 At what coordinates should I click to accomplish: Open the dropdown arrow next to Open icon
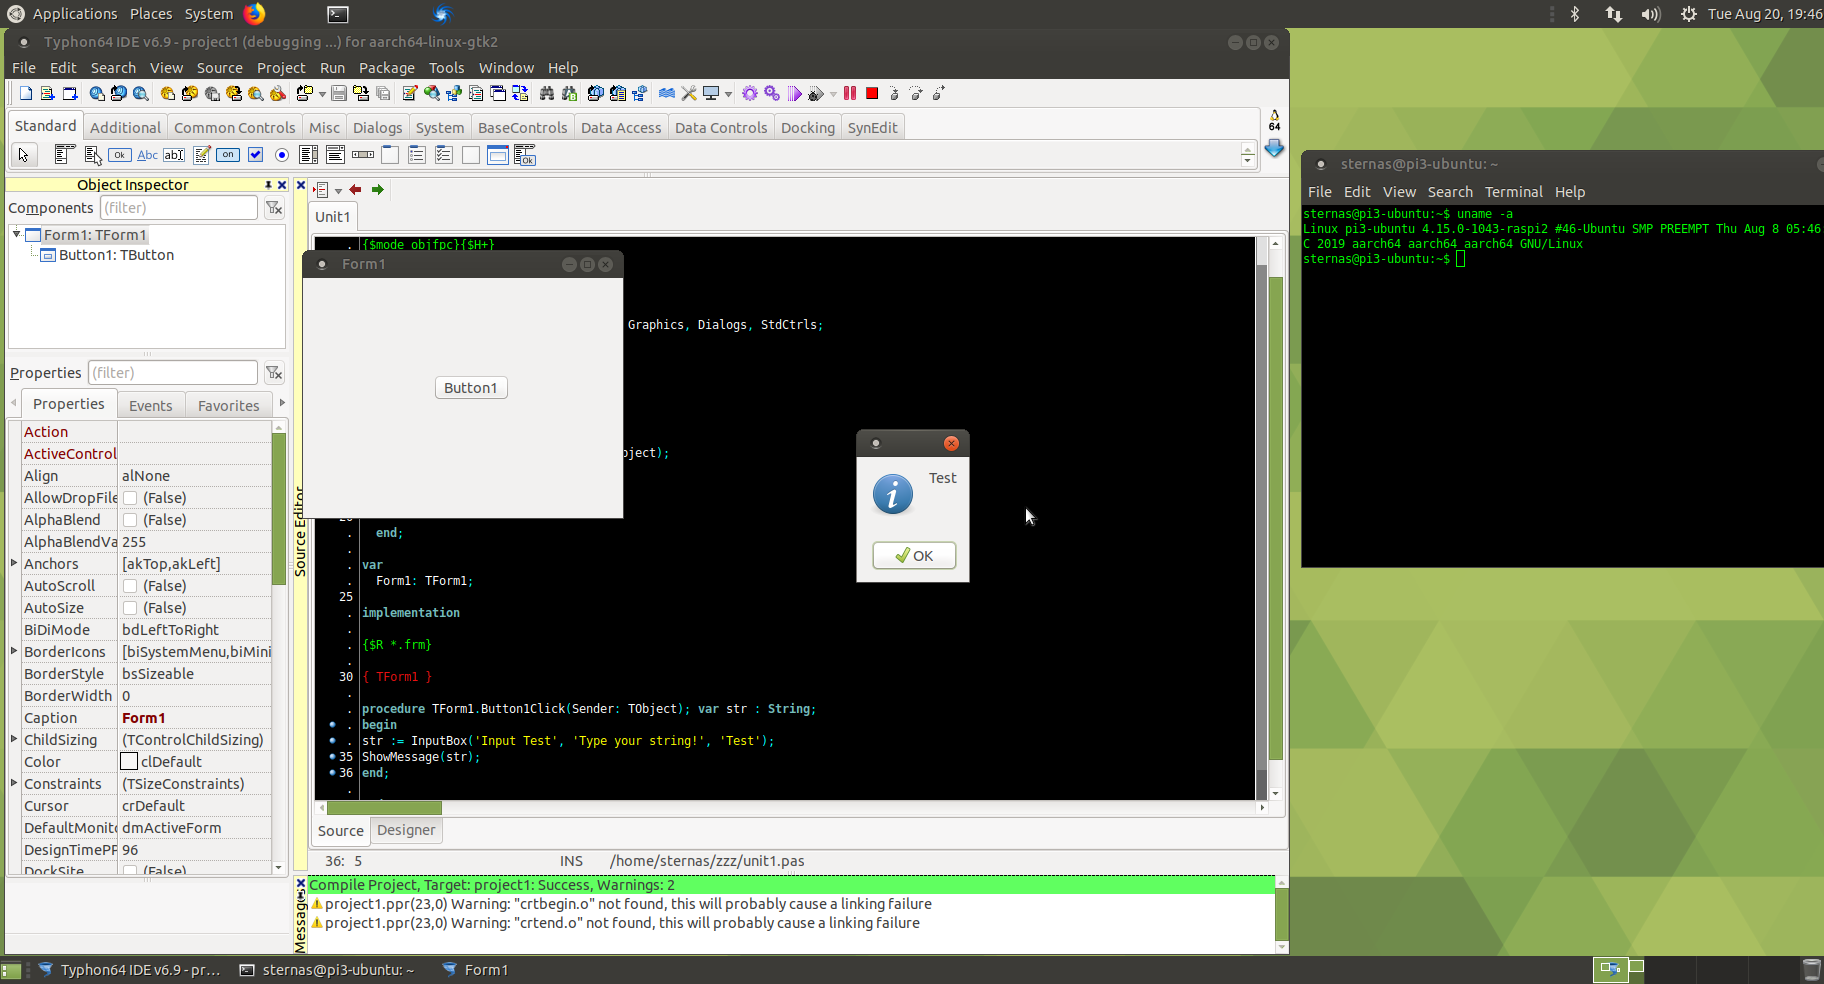click(x=322, y=94)
